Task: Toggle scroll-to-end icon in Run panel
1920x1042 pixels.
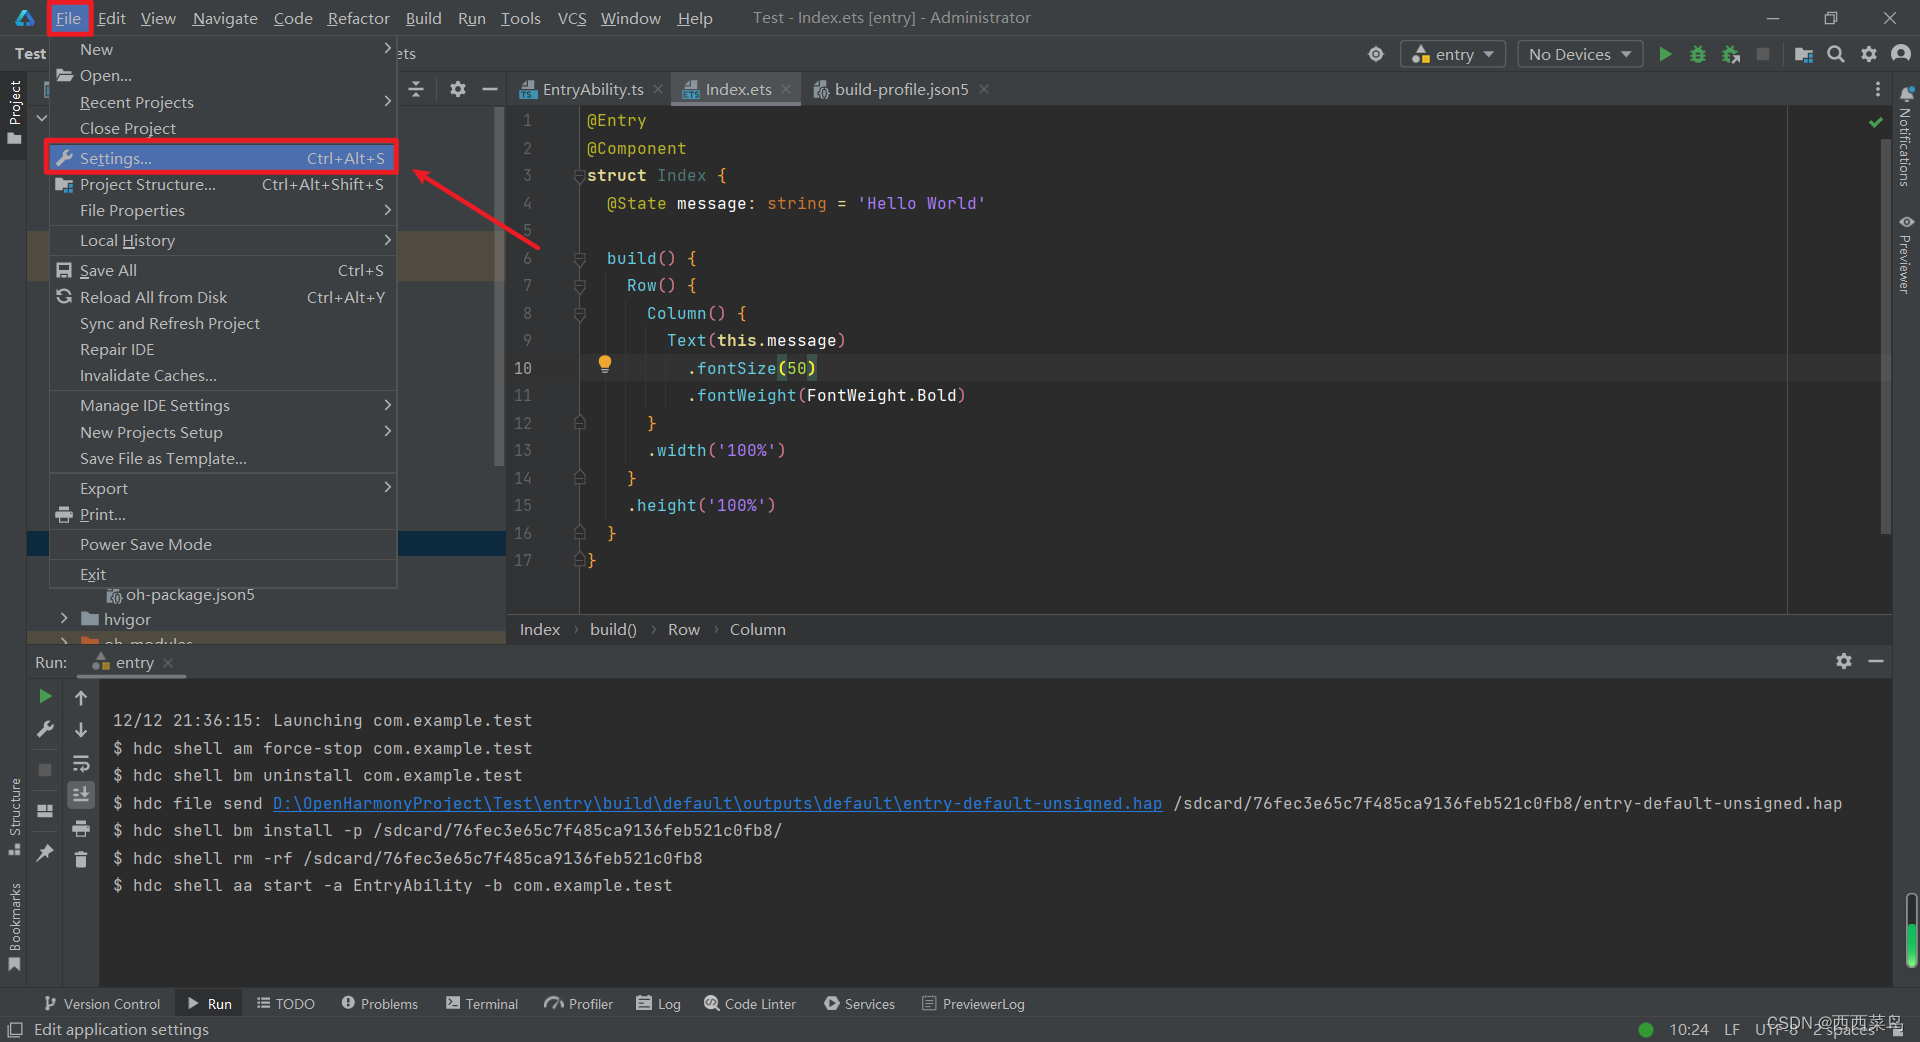Action: coord(81,795)
